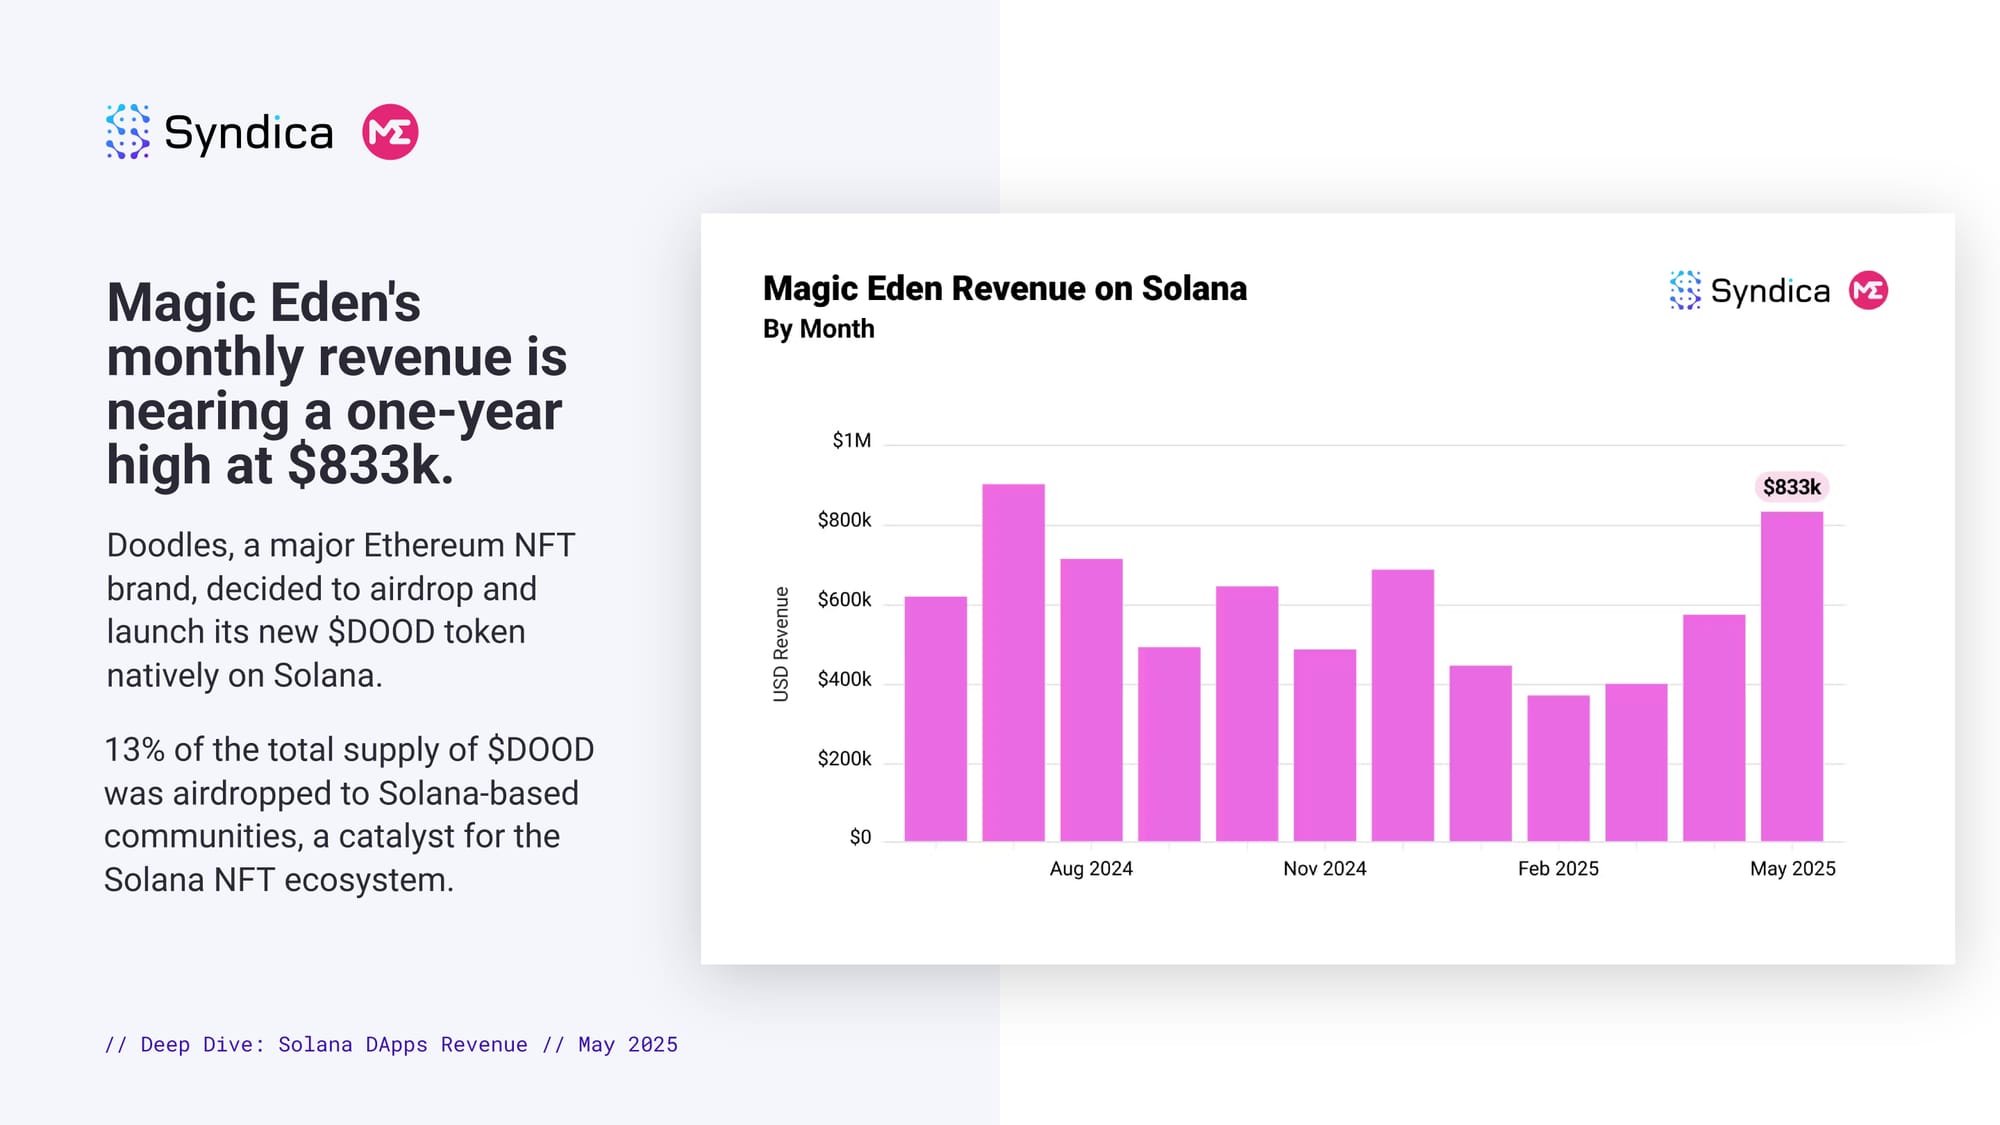Click the bar above Aug 2024
The image size is (2000, 1125).
1091,700
